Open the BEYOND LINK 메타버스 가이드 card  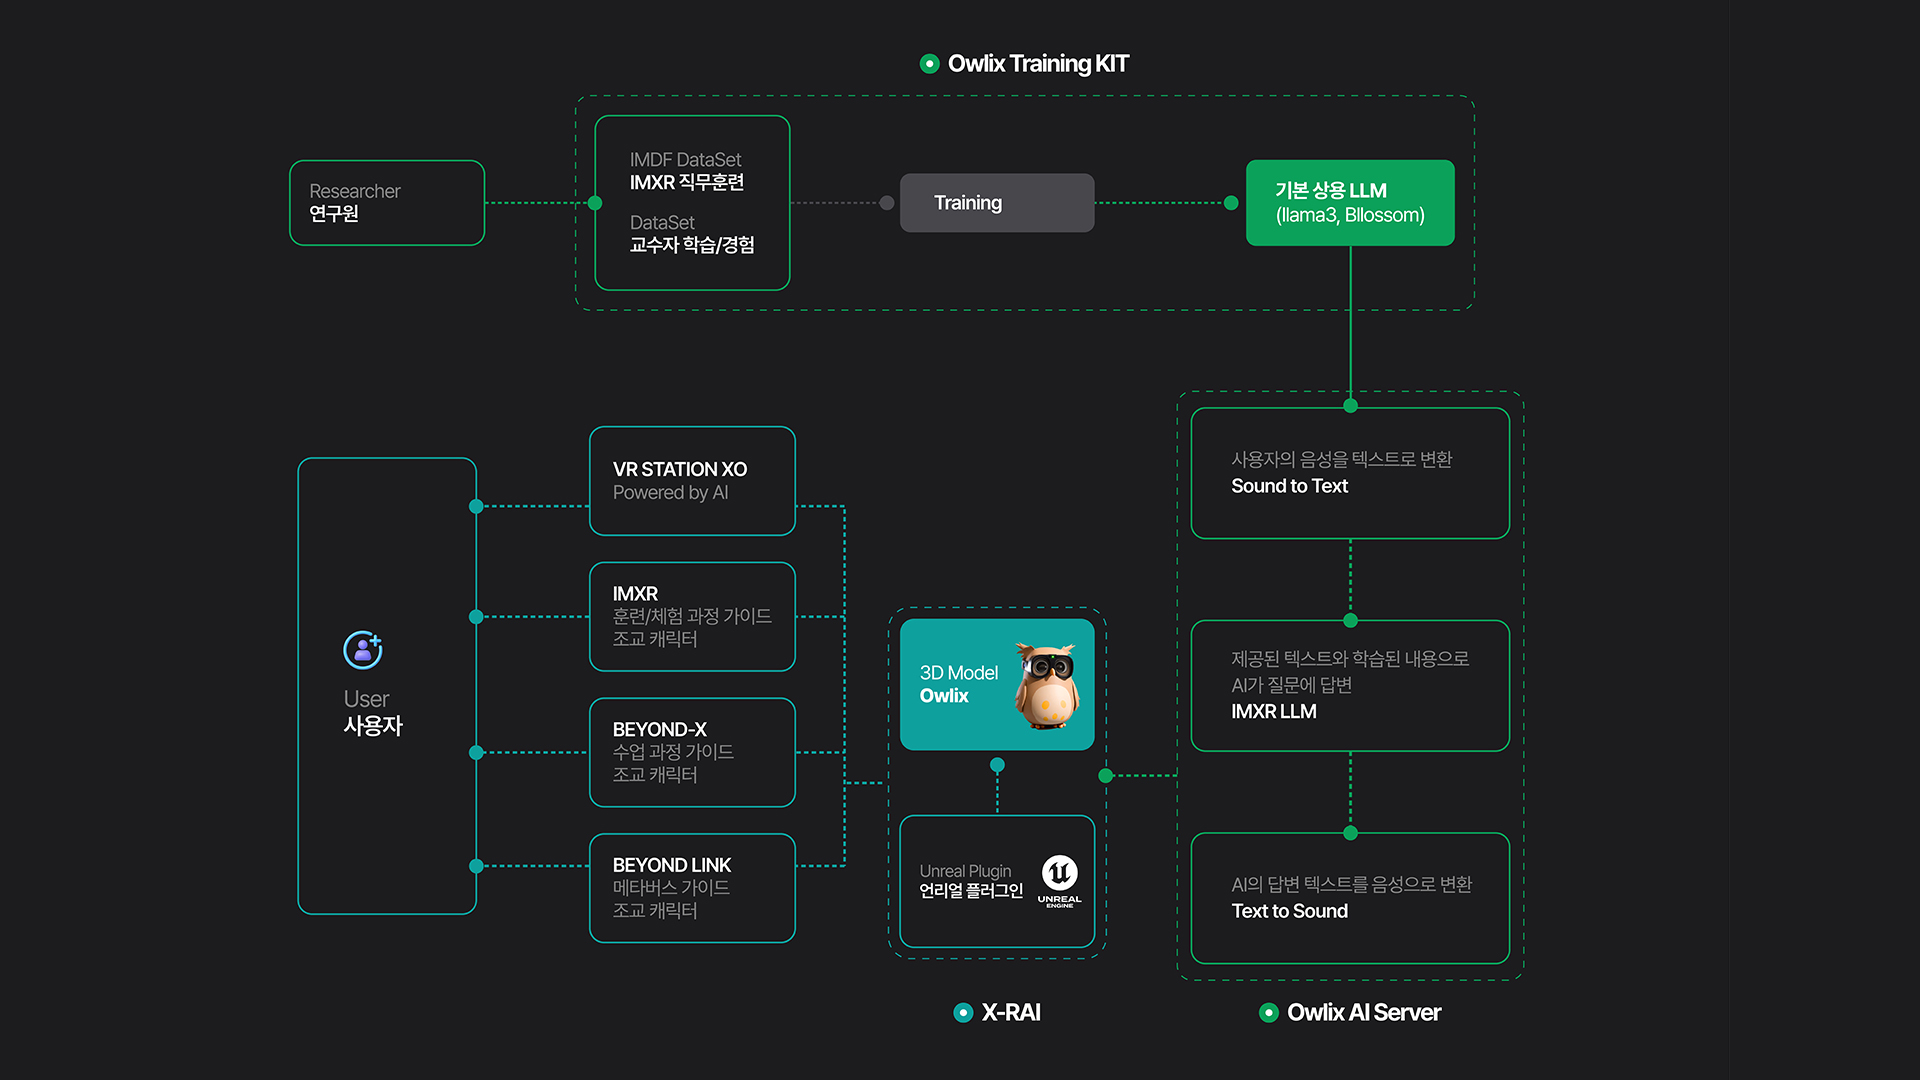692,888
